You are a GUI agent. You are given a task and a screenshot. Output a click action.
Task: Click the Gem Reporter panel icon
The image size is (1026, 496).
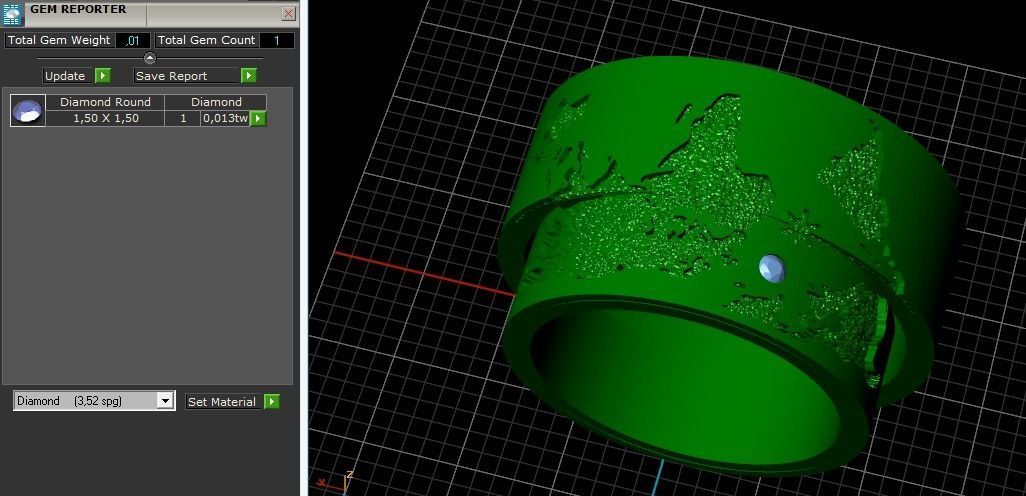point(12,12)
